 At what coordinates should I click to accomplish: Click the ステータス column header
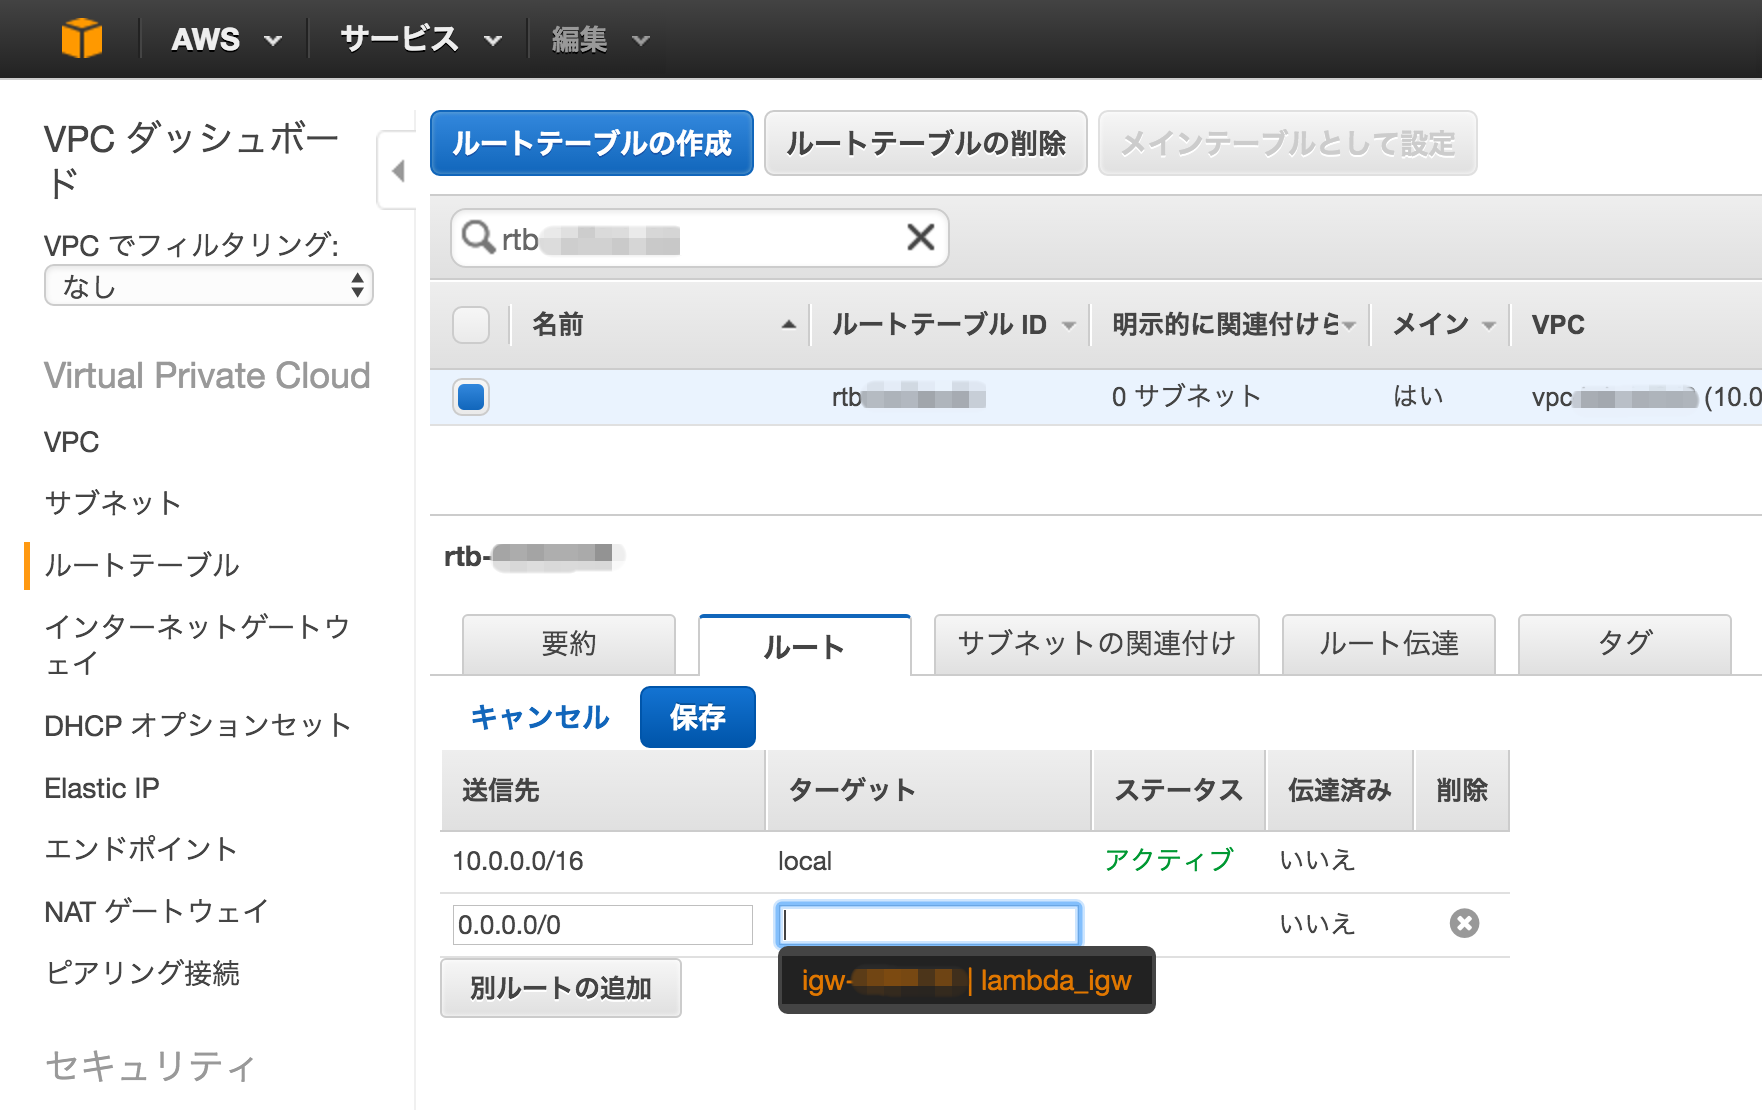pos(1179,791)
